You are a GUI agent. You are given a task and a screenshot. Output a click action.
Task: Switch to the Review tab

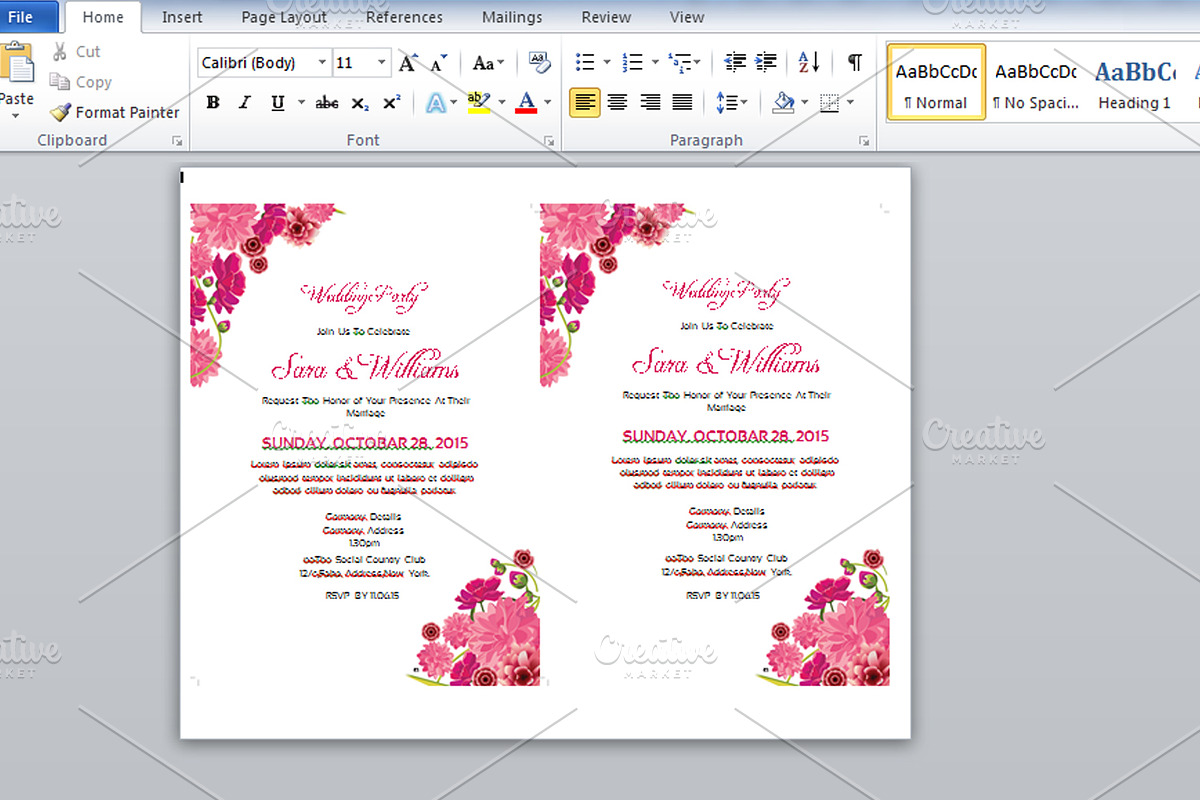point(606,17)
